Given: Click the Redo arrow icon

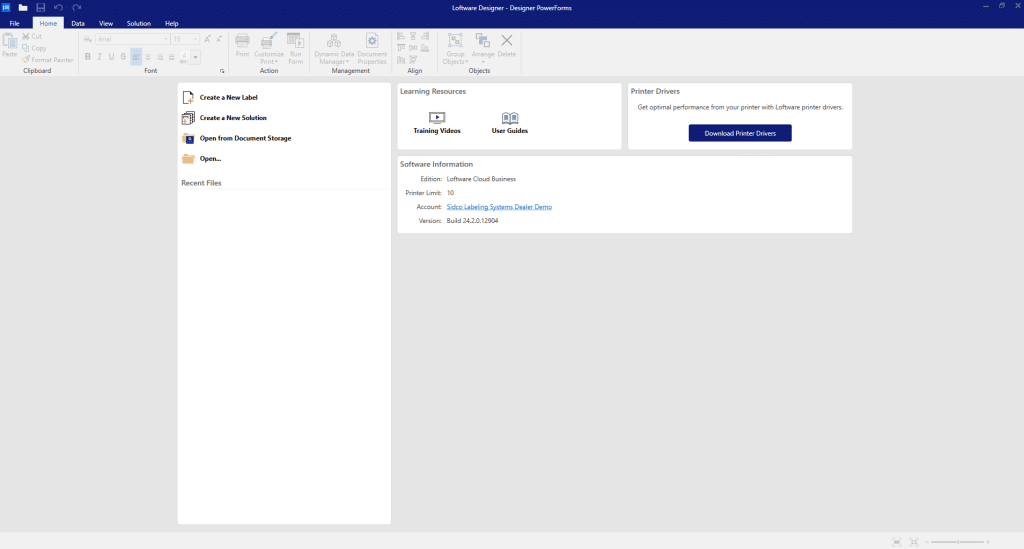Looking at the screenshot, I should tap(76, 7).
